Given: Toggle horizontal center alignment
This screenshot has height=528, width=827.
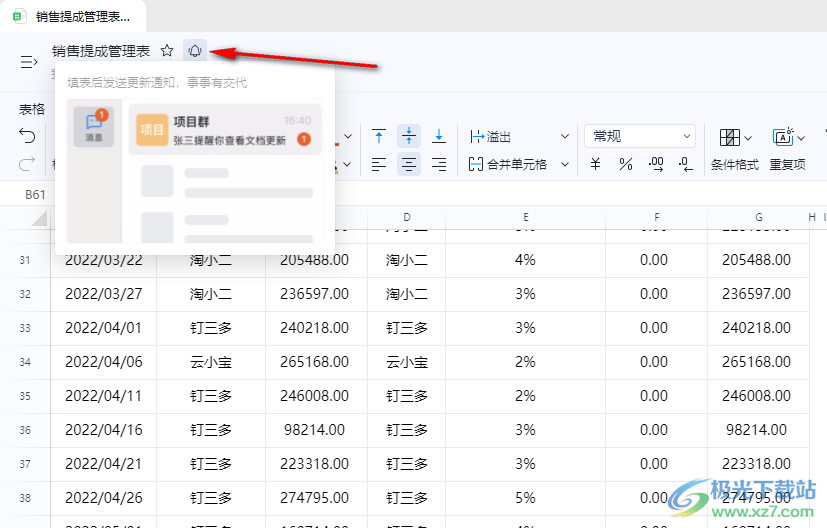Looking at the screenshot, I should [x=409, y=164].
